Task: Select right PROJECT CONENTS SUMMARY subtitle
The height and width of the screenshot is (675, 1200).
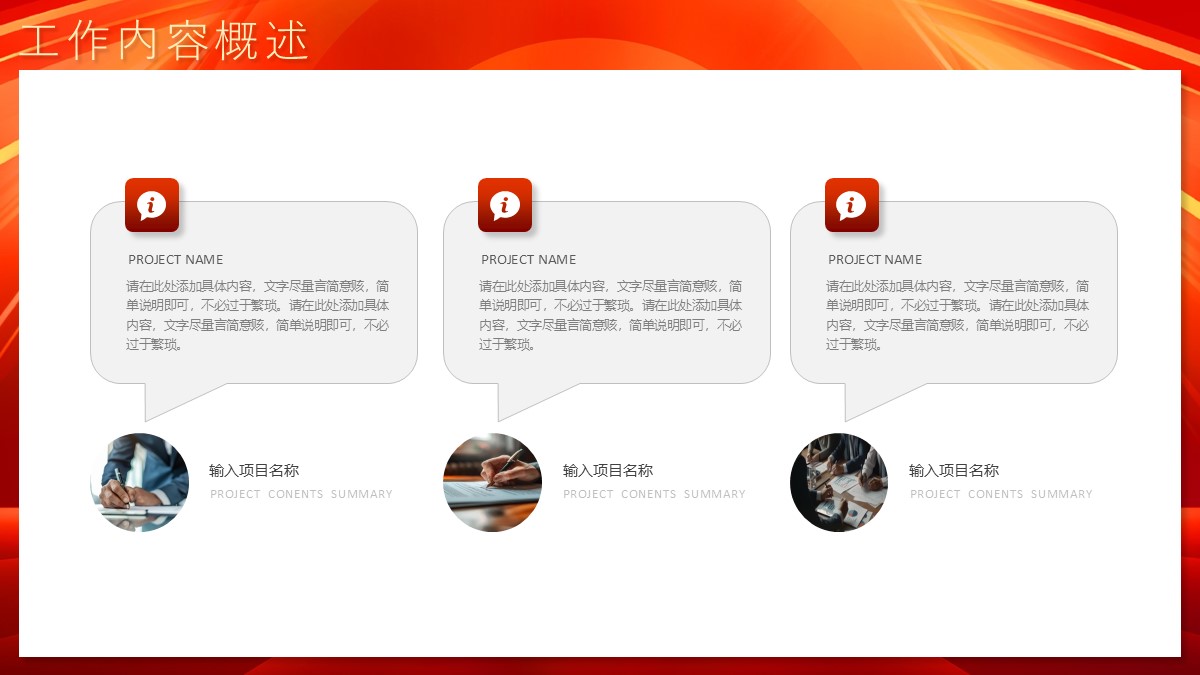Action: 1001,494
